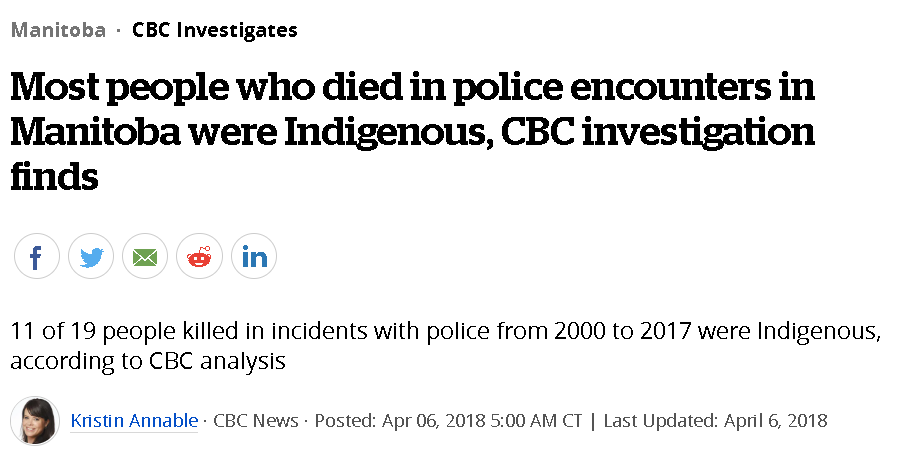The image size is (900, 460).
Task: Share article on Twitter
Action: [91, 257]
